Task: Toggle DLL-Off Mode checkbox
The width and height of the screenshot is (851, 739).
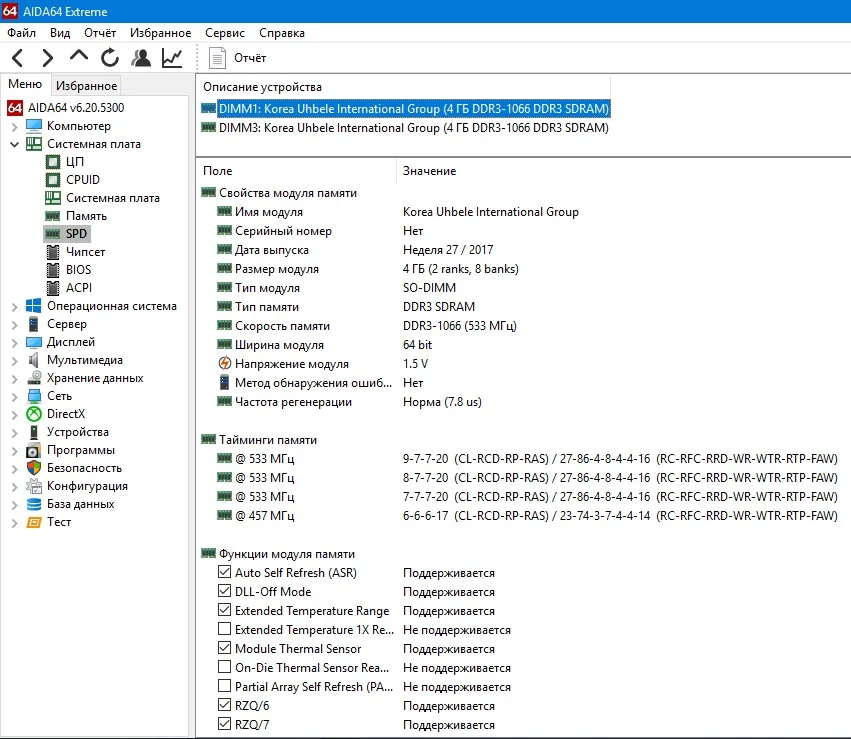Action: coord(224,591)
